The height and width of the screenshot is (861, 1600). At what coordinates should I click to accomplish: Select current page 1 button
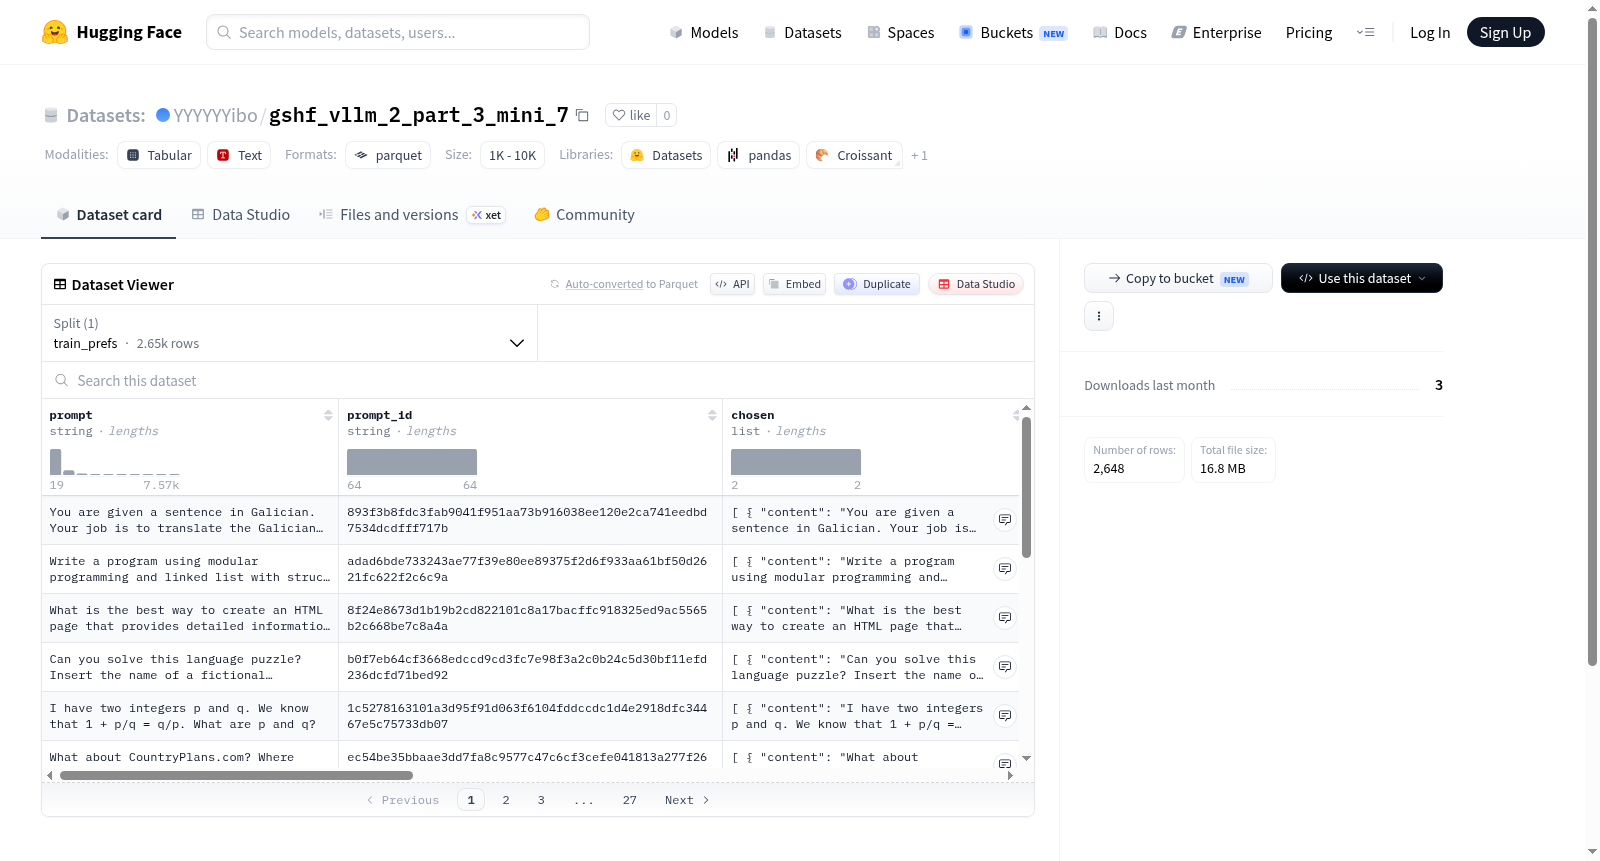pos(471,800)
